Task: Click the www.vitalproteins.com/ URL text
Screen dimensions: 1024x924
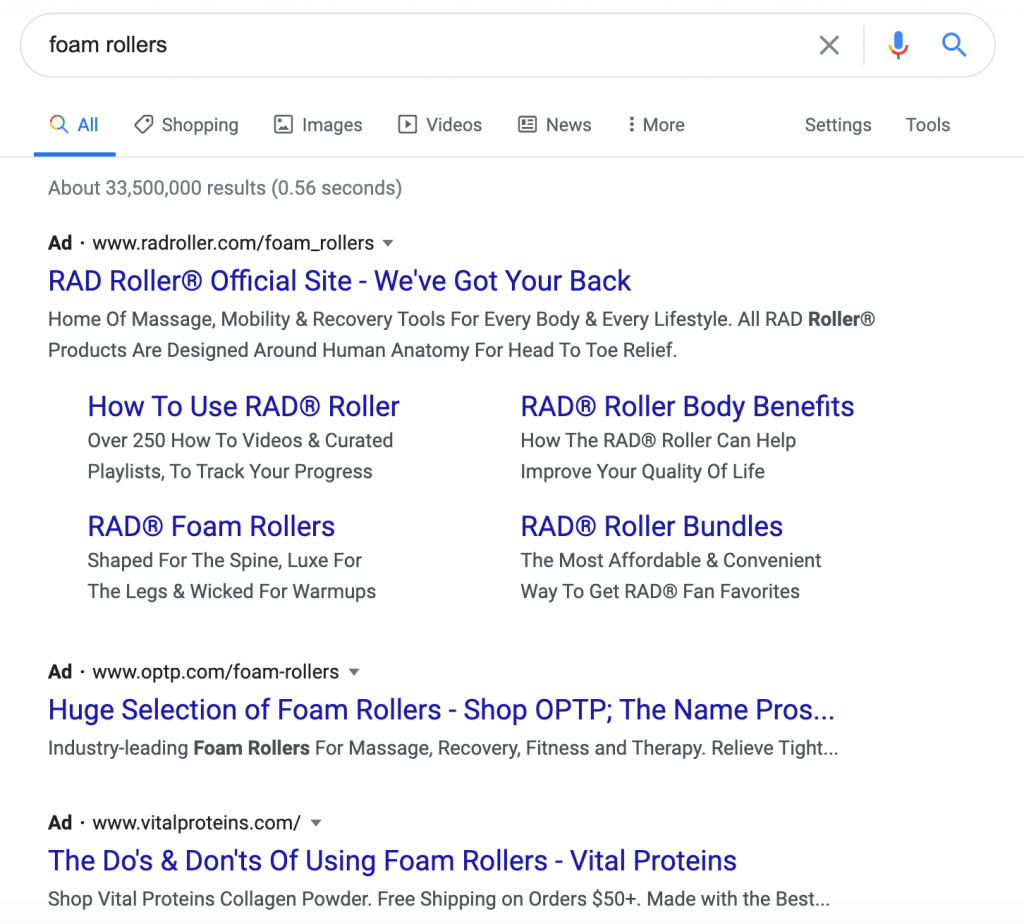Action: point(197,823)
